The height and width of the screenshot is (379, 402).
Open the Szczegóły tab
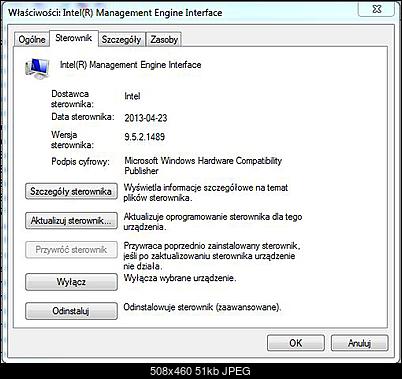pos(121,39)
